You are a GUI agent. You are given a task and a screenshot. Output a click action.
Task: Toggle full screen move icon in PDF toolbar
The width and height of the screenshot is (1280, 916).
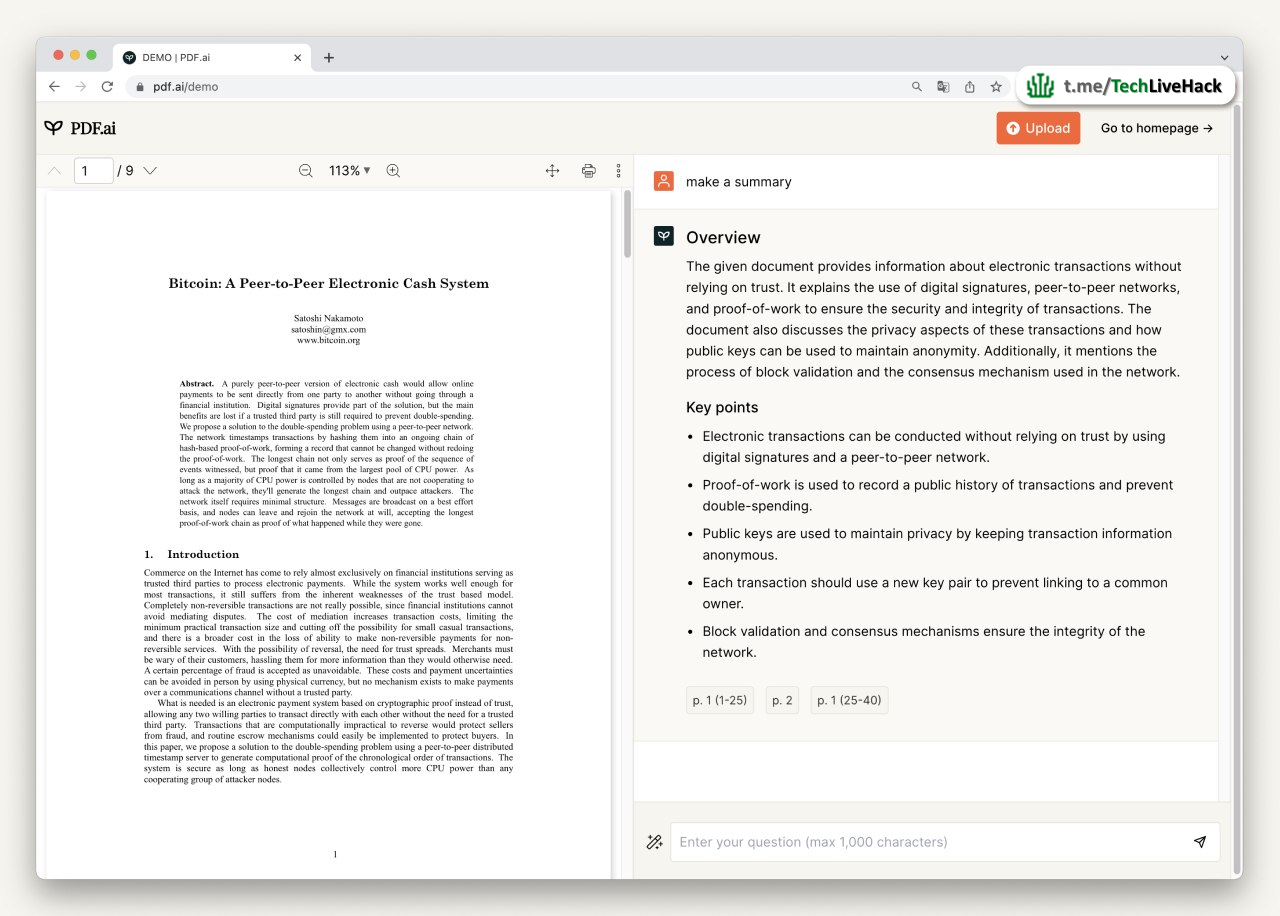point(552,171)
